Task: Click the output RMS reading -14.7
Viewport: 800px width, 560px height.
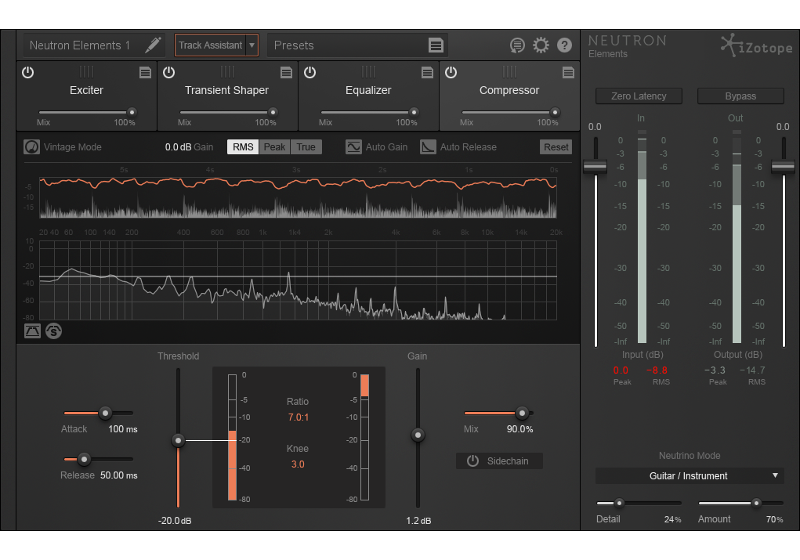Action: click(x=753, y=370)
